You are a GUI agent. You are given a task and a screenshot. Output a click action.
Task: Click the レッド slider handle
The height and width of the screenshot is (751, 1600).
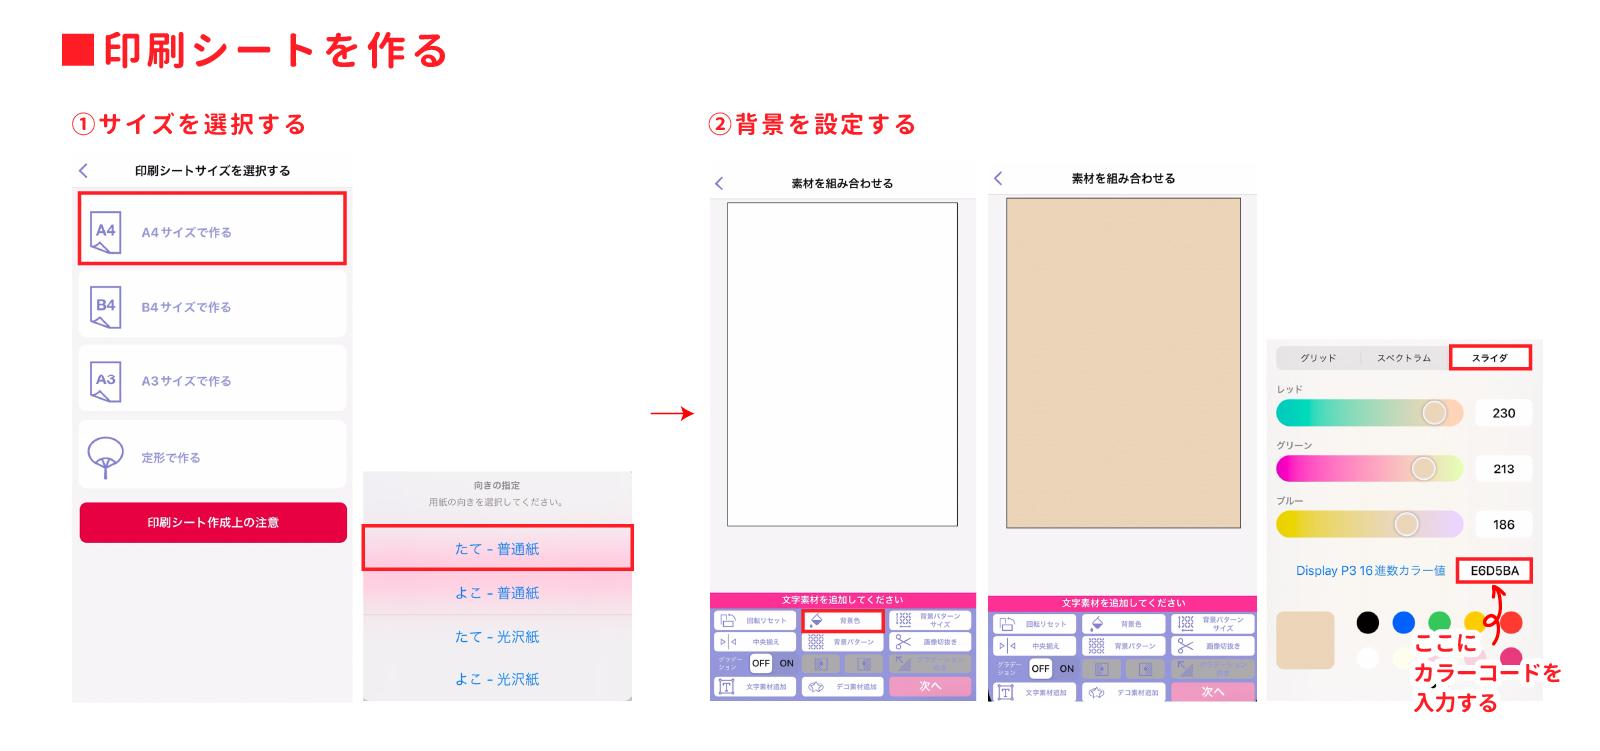(x=1434, y=413)
